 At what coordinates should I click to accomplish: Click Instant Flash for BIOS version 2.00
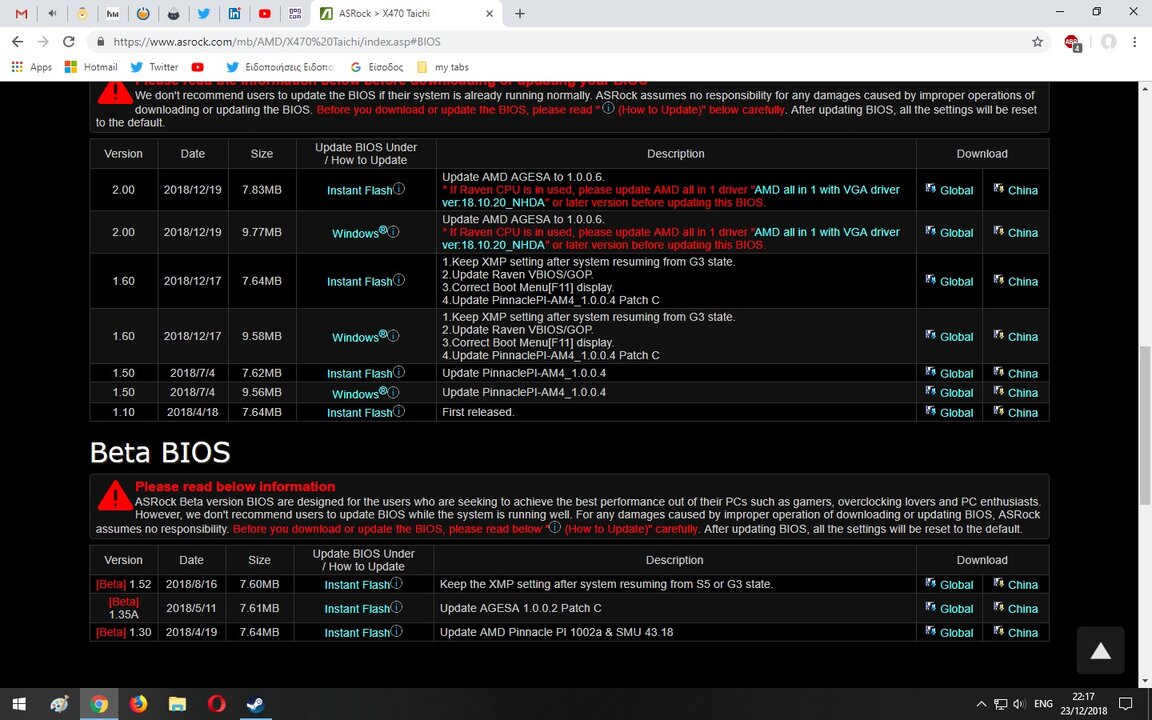click(359, 190)
